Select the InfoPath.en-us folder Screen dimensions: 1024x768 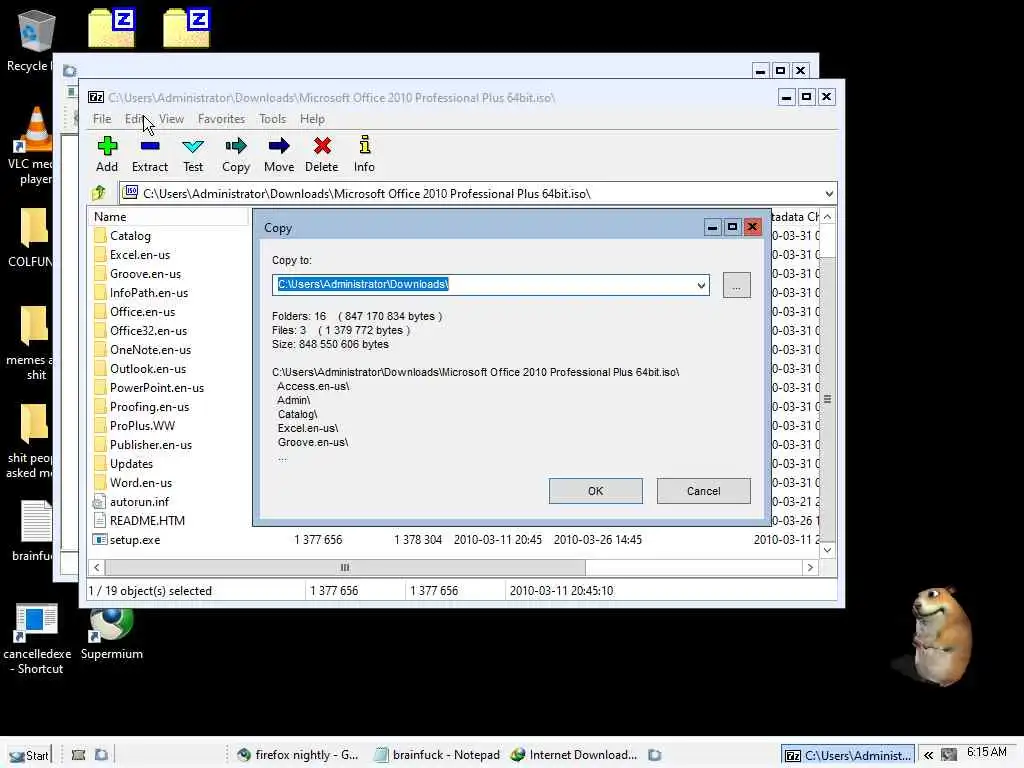pos(149,293)
